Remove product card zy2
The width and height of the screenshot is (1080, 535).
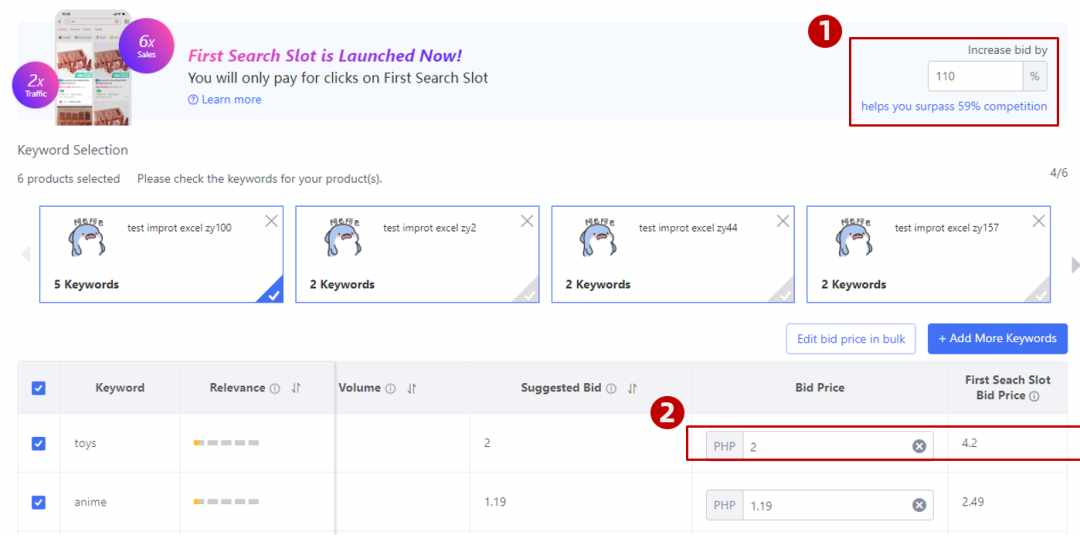pyautogui.click(x=527, y=221)
